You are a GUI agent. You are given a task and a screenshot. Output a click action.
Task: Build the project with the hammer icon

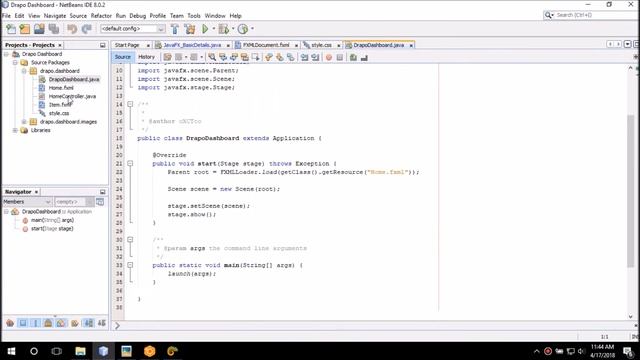point(175,29)
